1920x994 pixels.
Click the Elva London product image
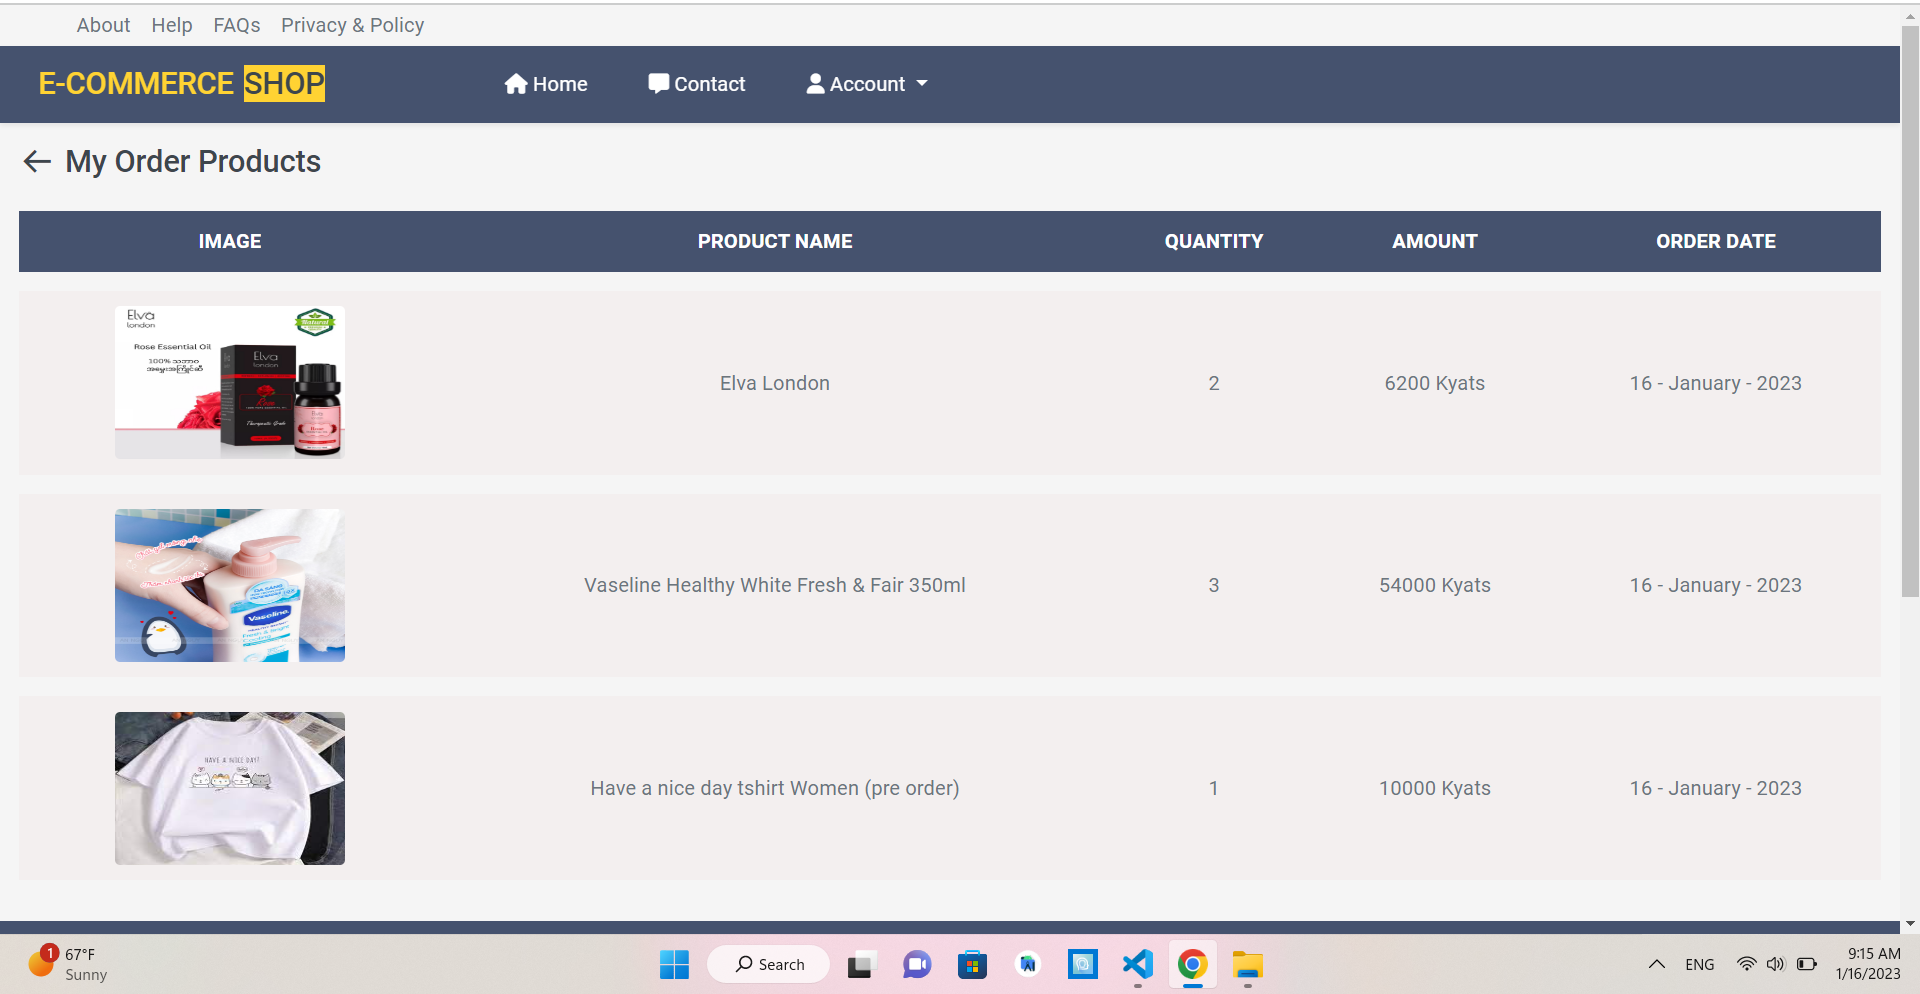pyautogui.click(x=230, y=382)
